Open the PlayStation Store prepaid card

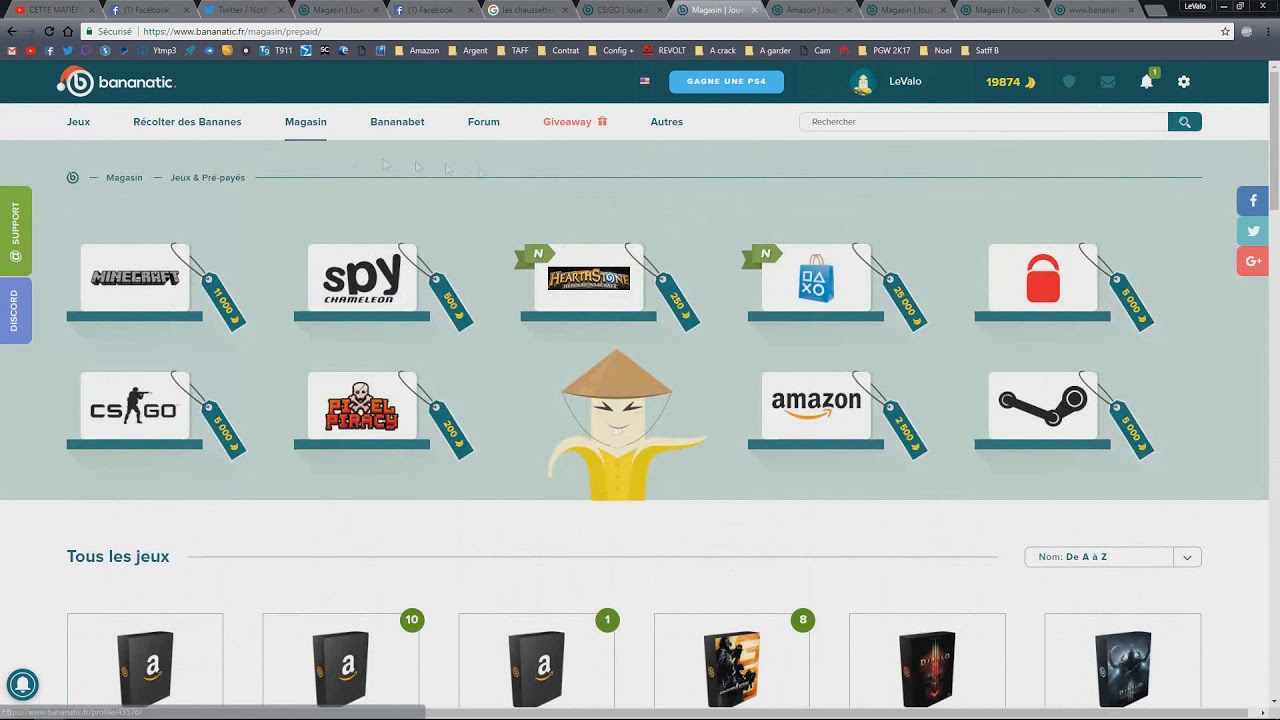coord(816,278)
